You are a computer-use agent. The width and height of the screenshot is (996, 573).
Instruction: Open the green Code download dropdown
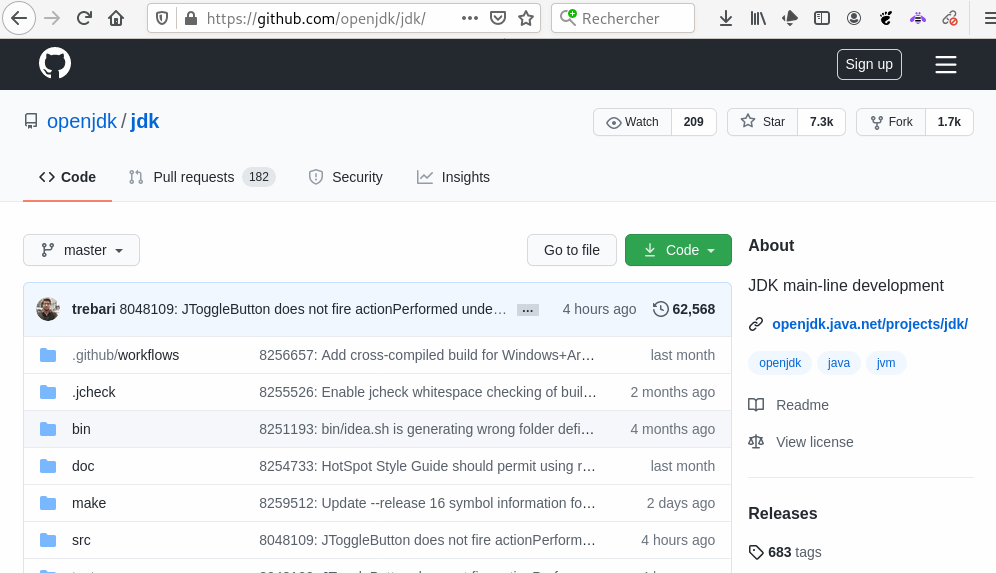678,250
